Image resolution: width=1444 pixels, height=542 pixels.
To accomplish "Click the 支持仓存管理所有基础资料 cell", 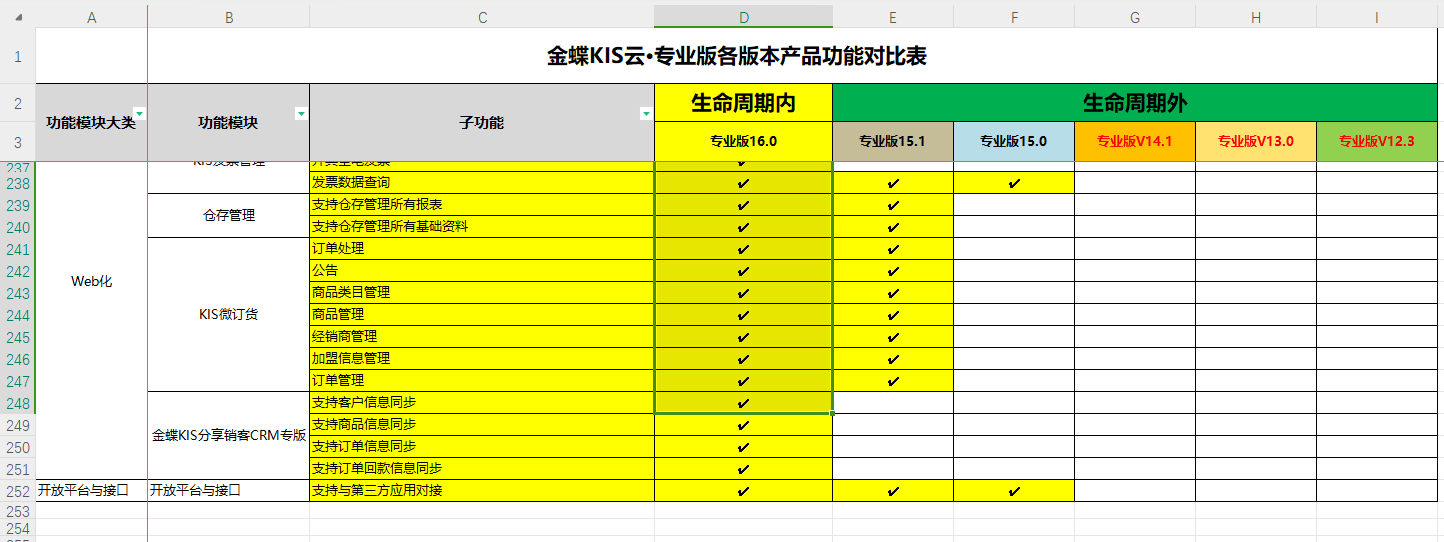I will pos(482,227).
